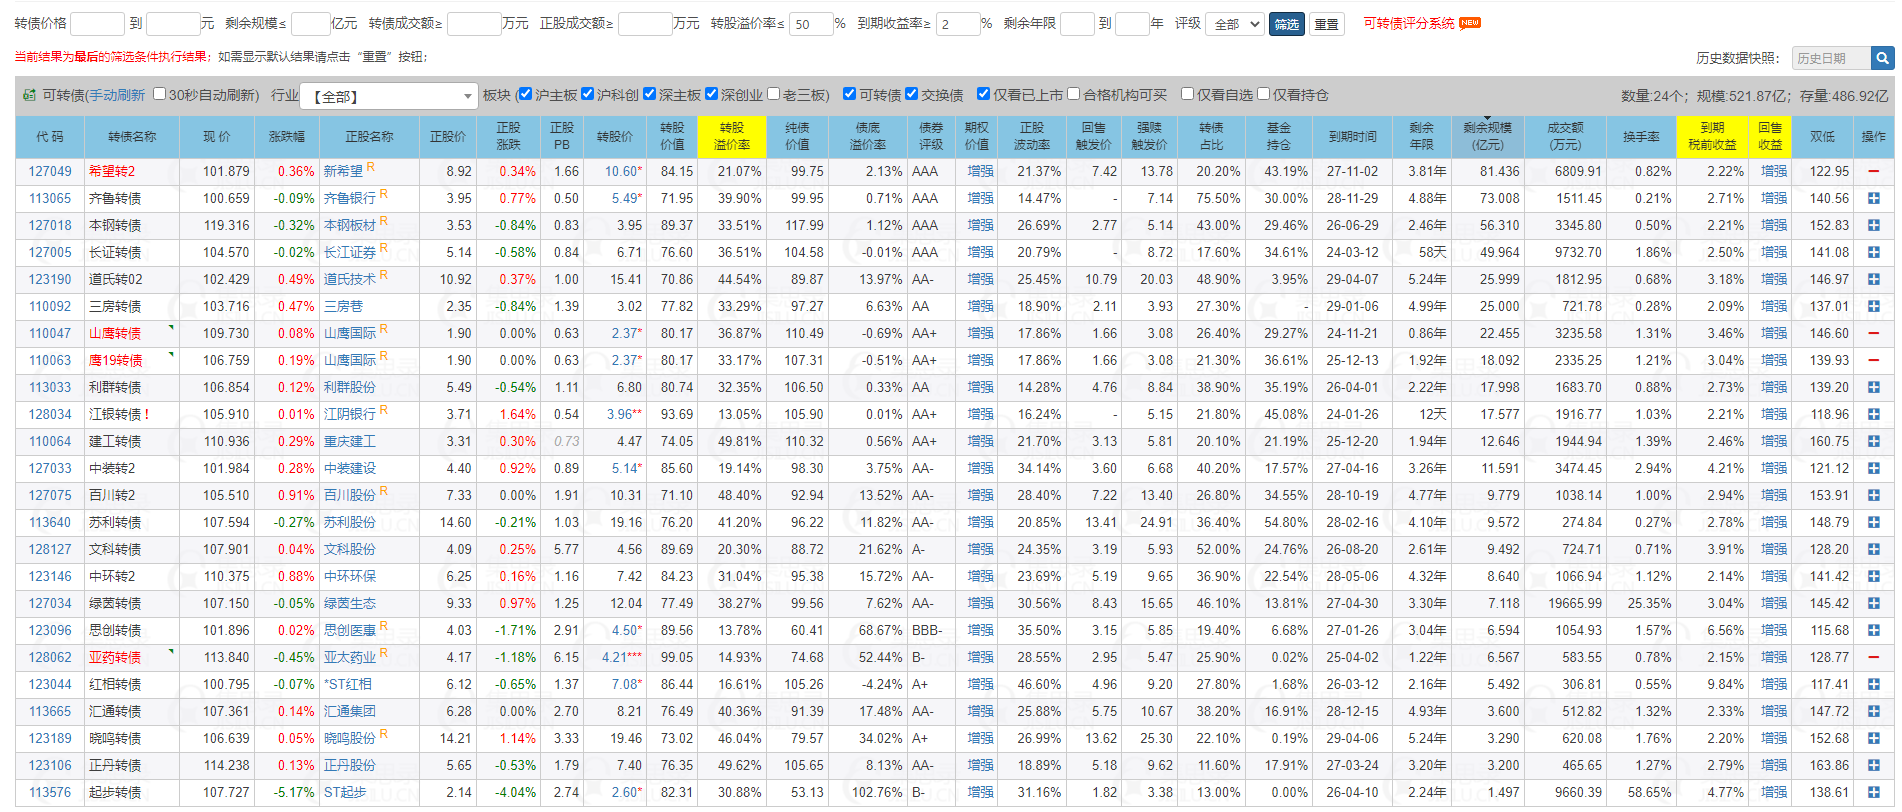Click plus icon in 中装转2 row
The height and width of the screenshot is (812, 1902).
pos(1873,469)
